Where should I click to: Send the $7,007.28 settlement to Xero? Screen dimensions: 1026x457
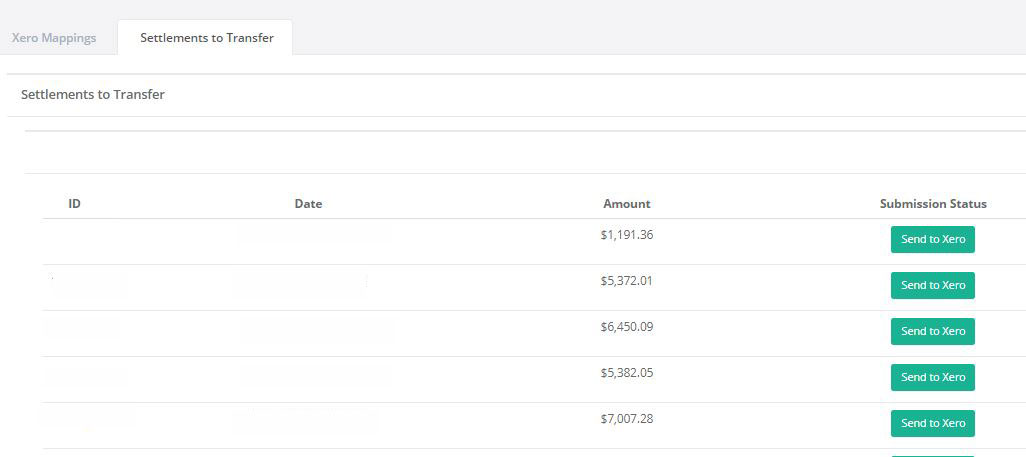(x=932, y=423)
